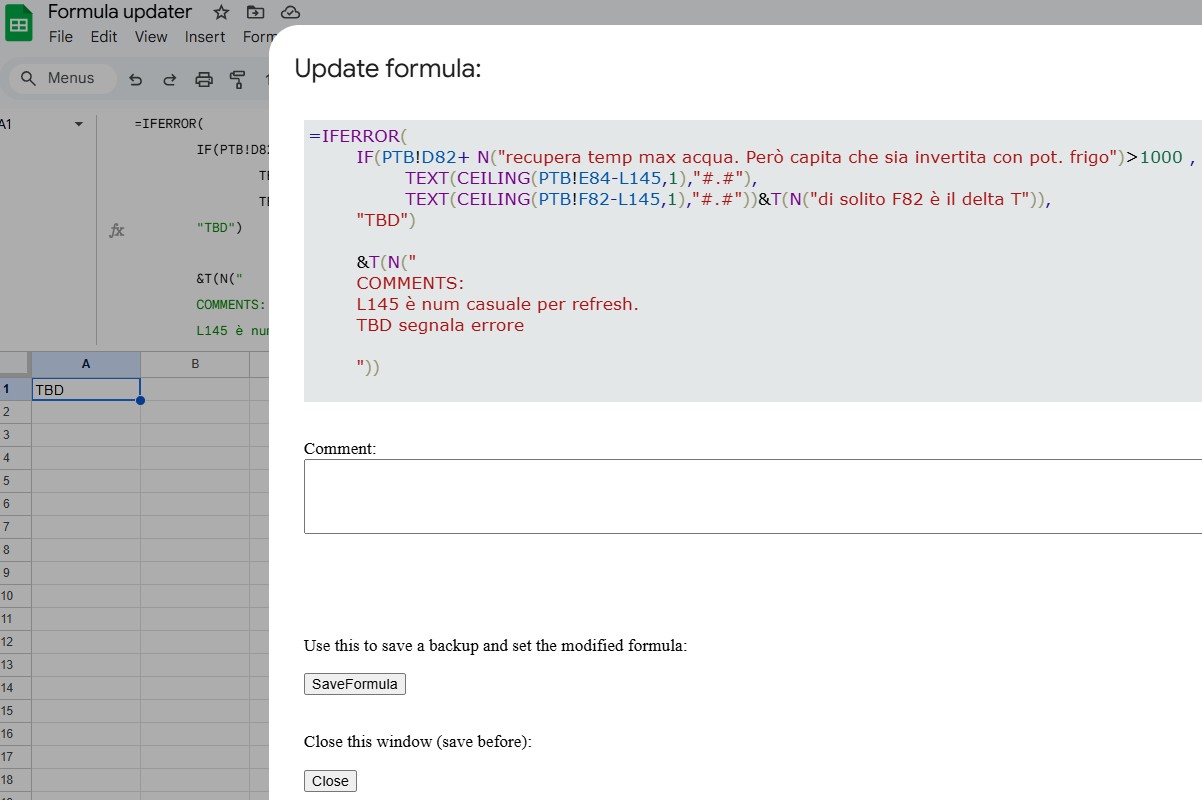
Task: Select cell B3 in the sheet
Action: click(195, 435)
